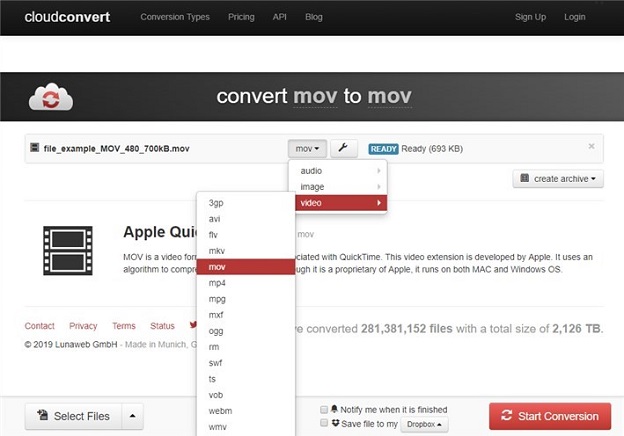
Task: Click the large film strip icon
Action: pos(68,251)
